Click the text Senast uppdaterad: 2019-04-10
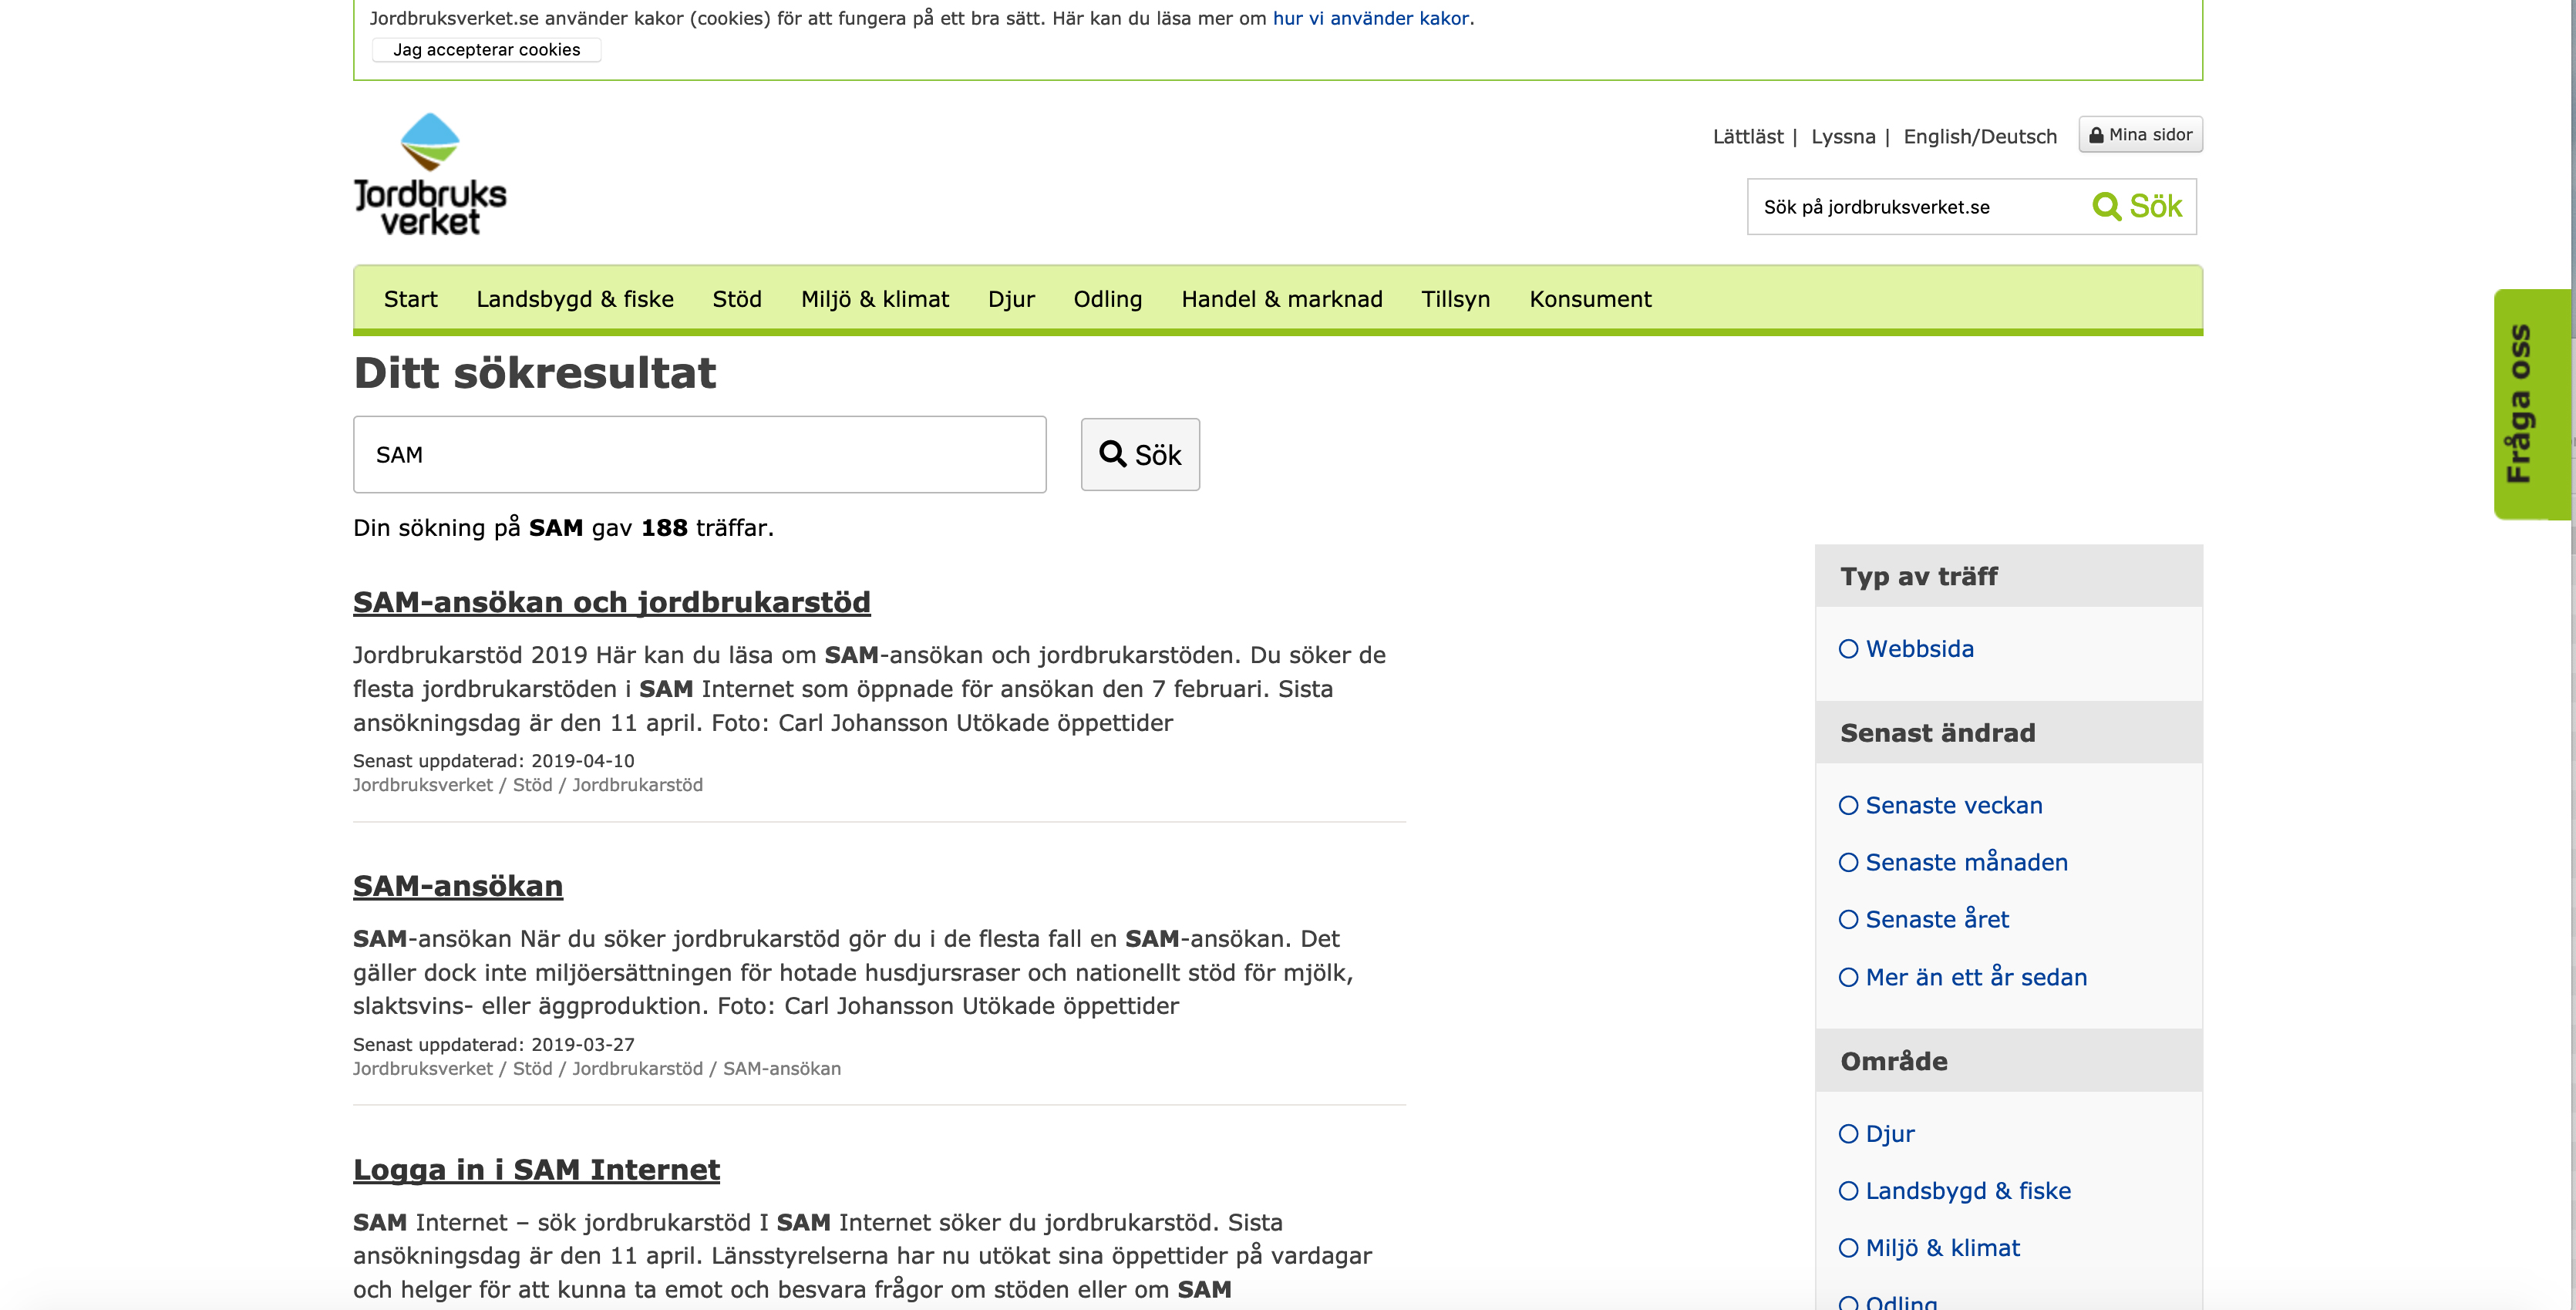 click(x=493, y=761)
